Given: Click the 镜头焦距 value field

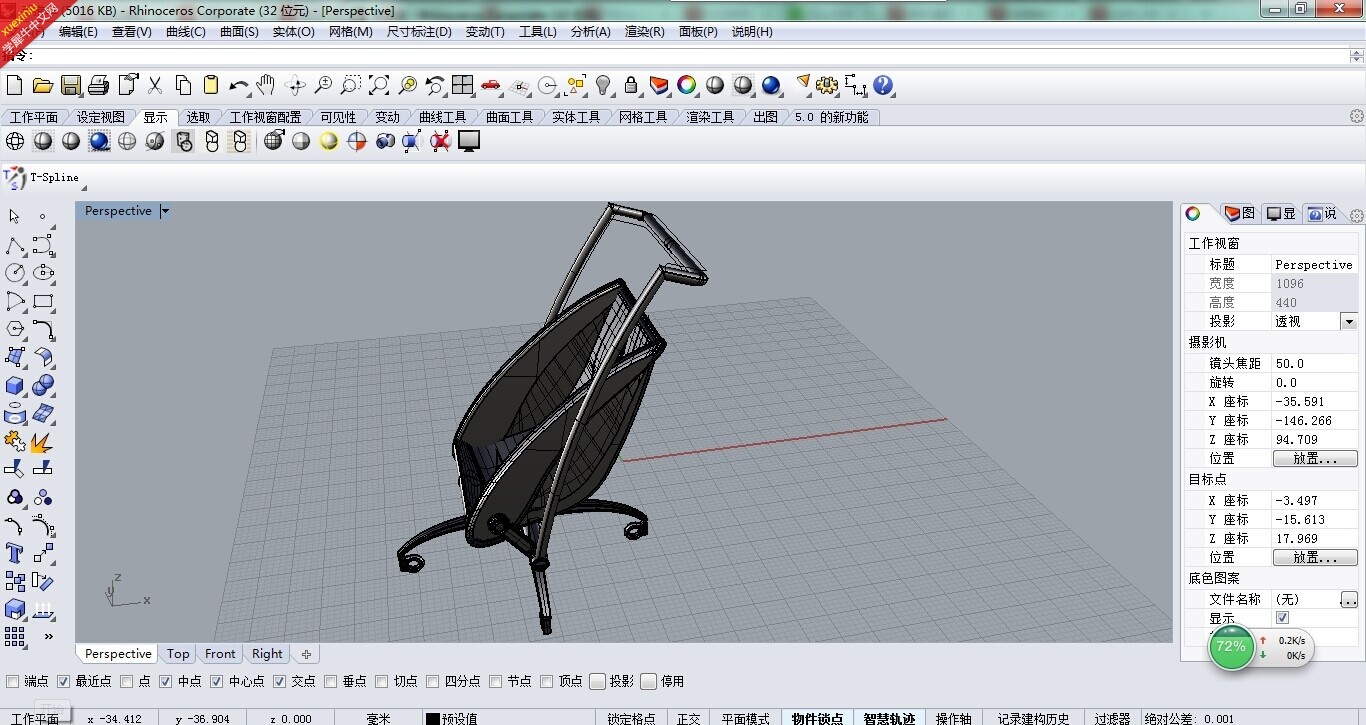Looking at the screenshot, I should coord(1315,363).
